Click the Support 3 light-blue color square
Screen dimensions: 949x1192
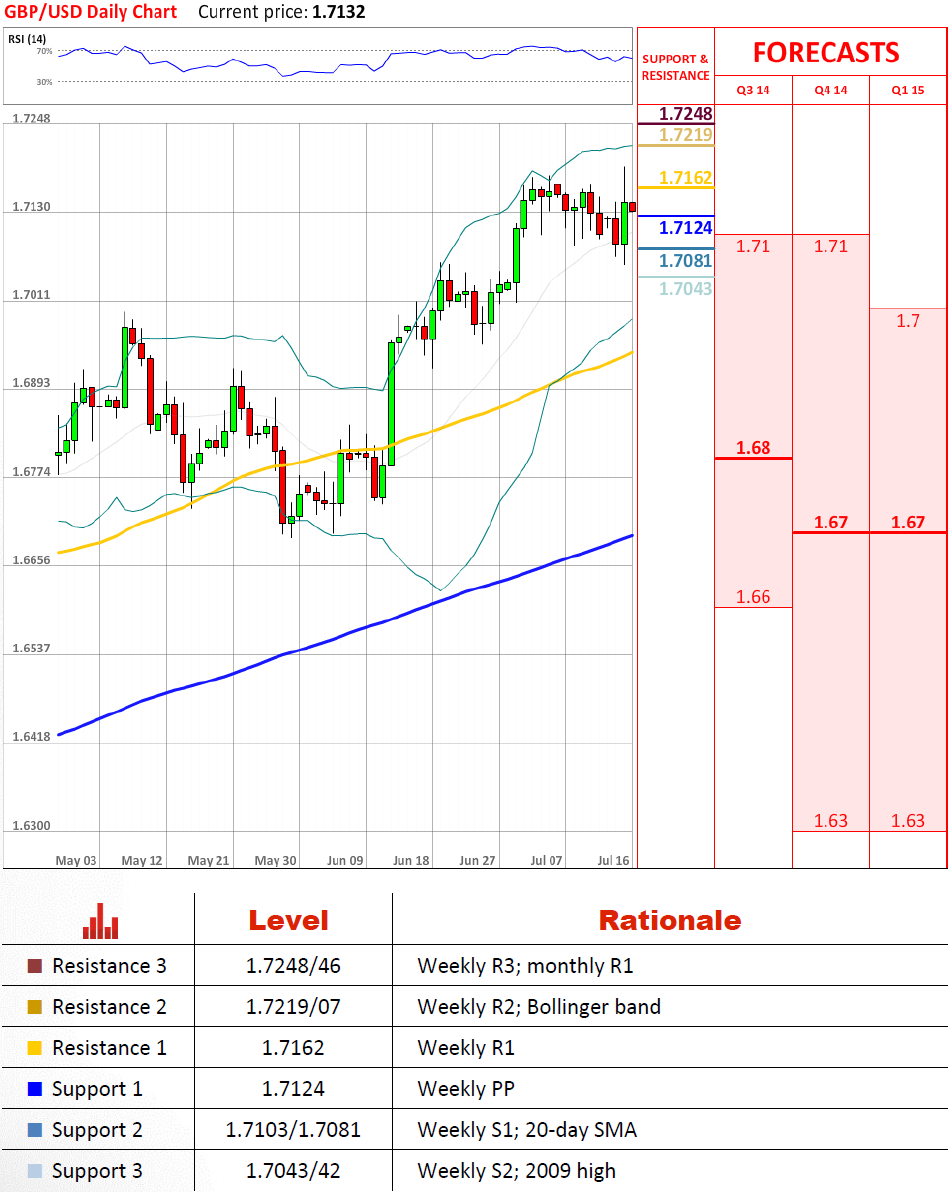tap(34, 1171)
